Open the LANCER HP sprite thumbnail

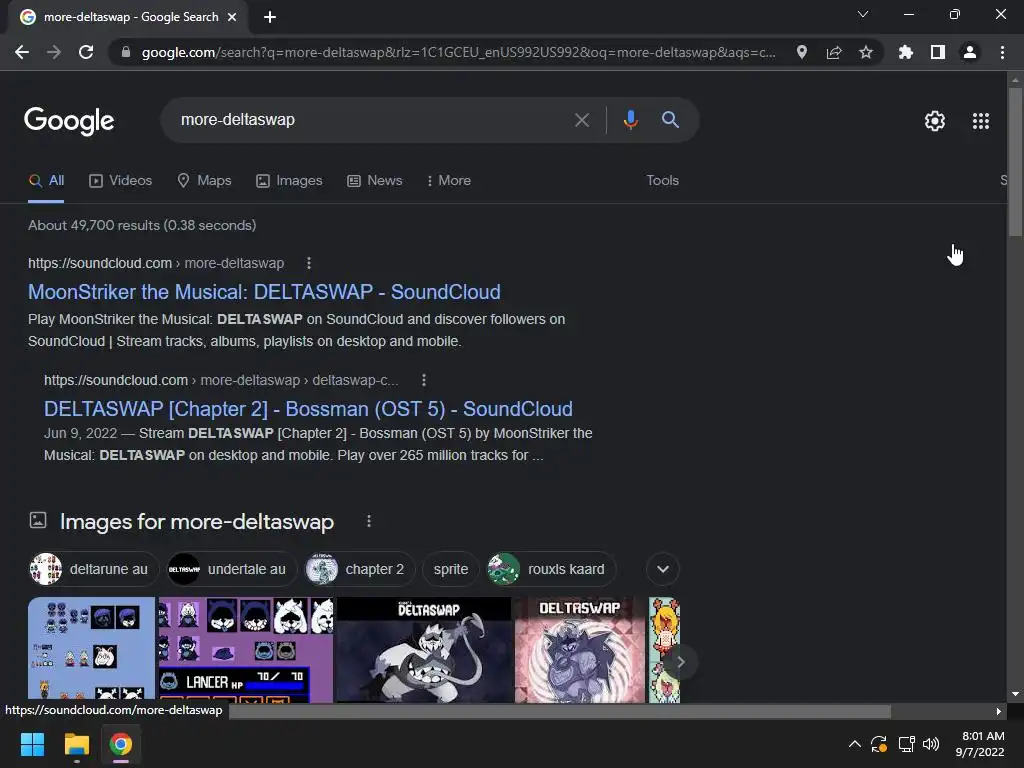coord(246,650)
